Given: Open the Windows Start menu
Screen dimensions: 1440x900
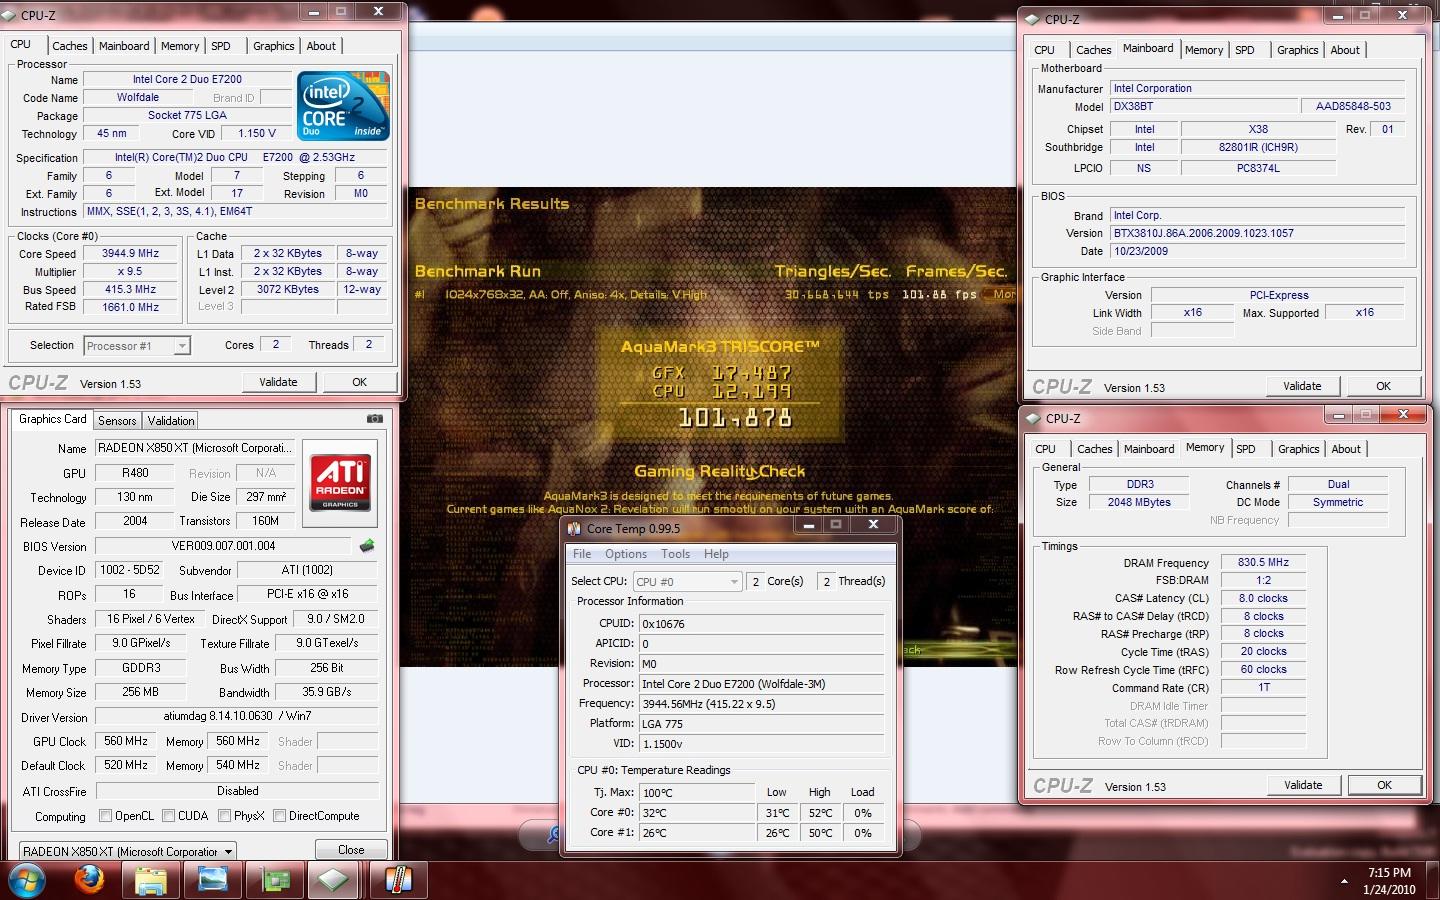Looking at the screenshot, I should [26, 881].
